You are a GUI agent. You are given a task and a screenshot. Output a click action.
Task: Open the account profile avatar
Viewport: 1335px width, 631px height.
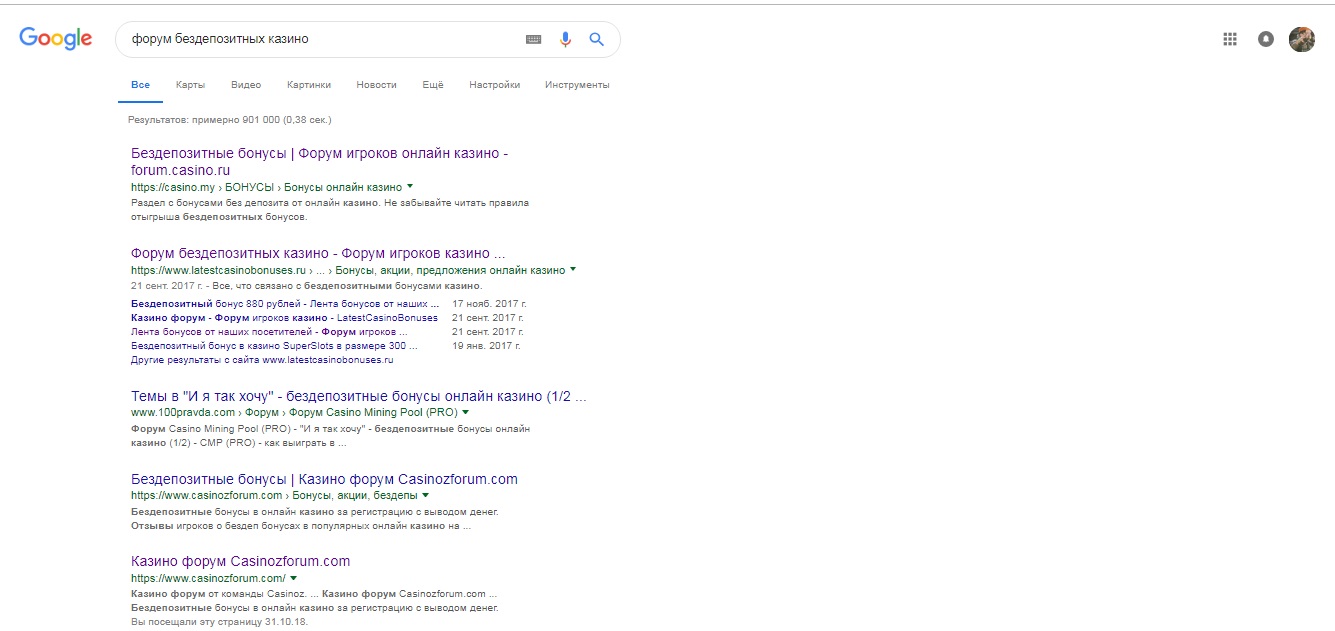[x=1302, y=40]
